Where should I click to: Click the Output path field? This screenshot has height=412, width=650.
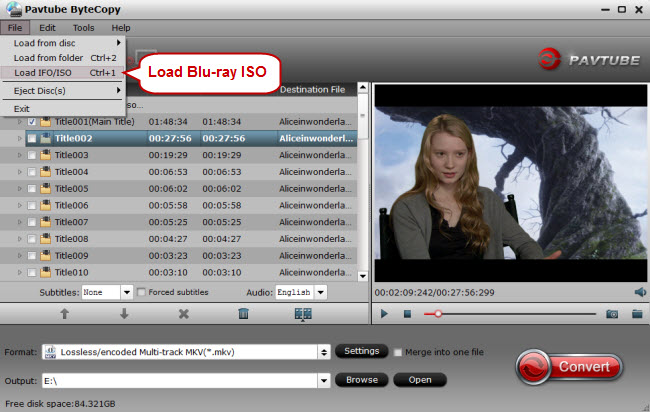click(179, 380)
